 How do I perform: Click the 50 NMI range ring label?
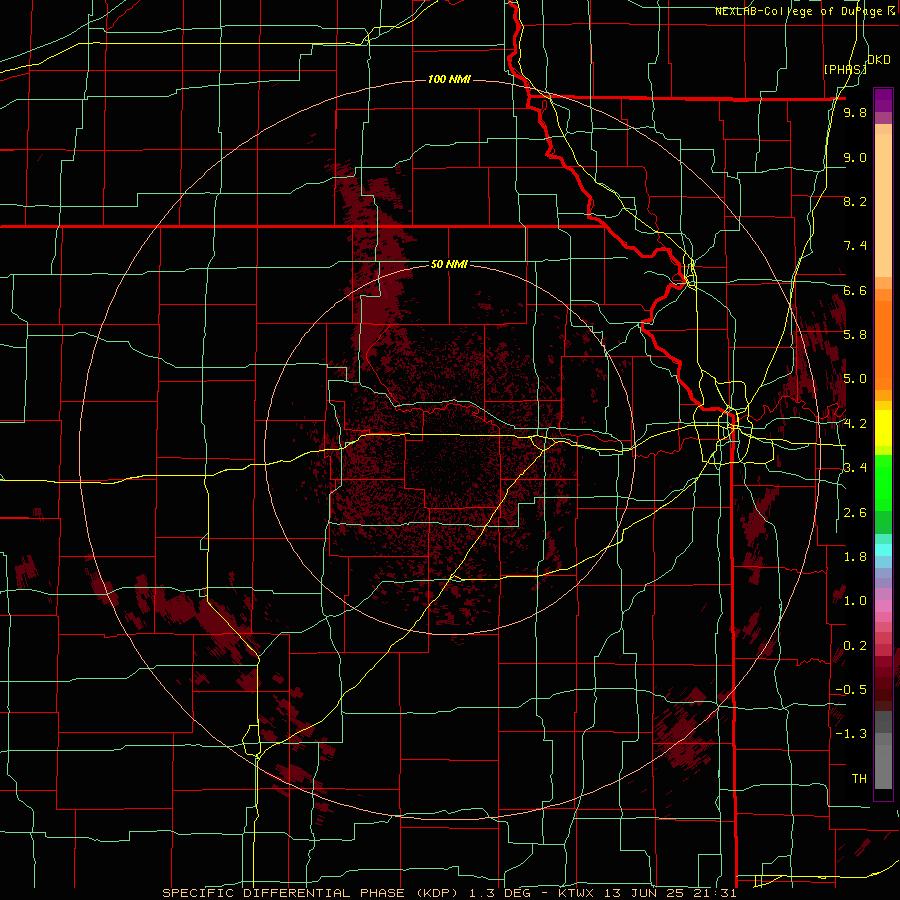tap(449, 264)
